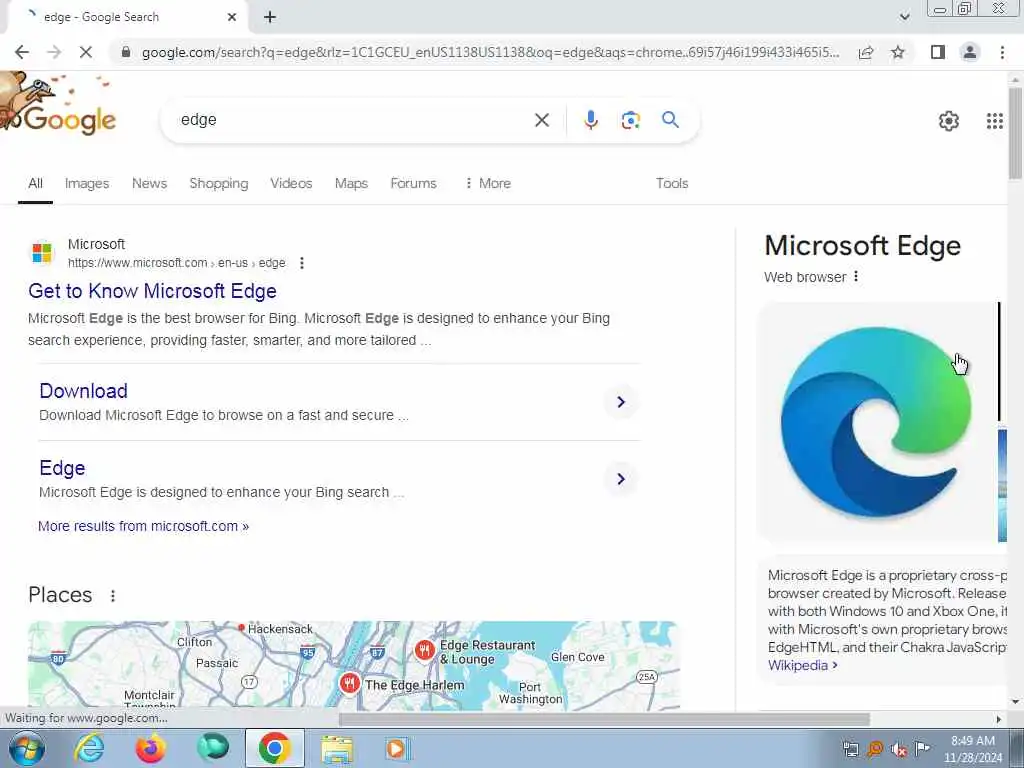Image resolution: width=1024 pixels, height=768 pixels.
Task: Bookmark this page with the star icon
Action: (x=898, y=52)
